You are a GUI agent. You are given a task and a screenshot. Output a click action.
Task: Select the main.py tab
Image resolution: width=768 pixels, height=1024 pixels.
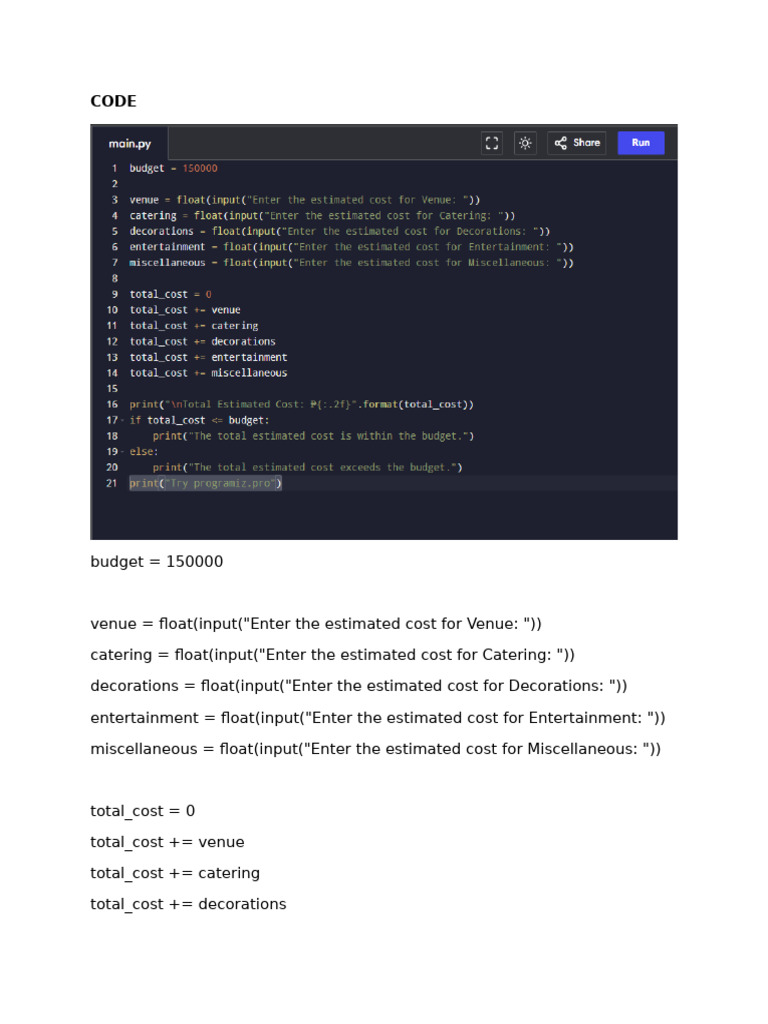(129, 144)
